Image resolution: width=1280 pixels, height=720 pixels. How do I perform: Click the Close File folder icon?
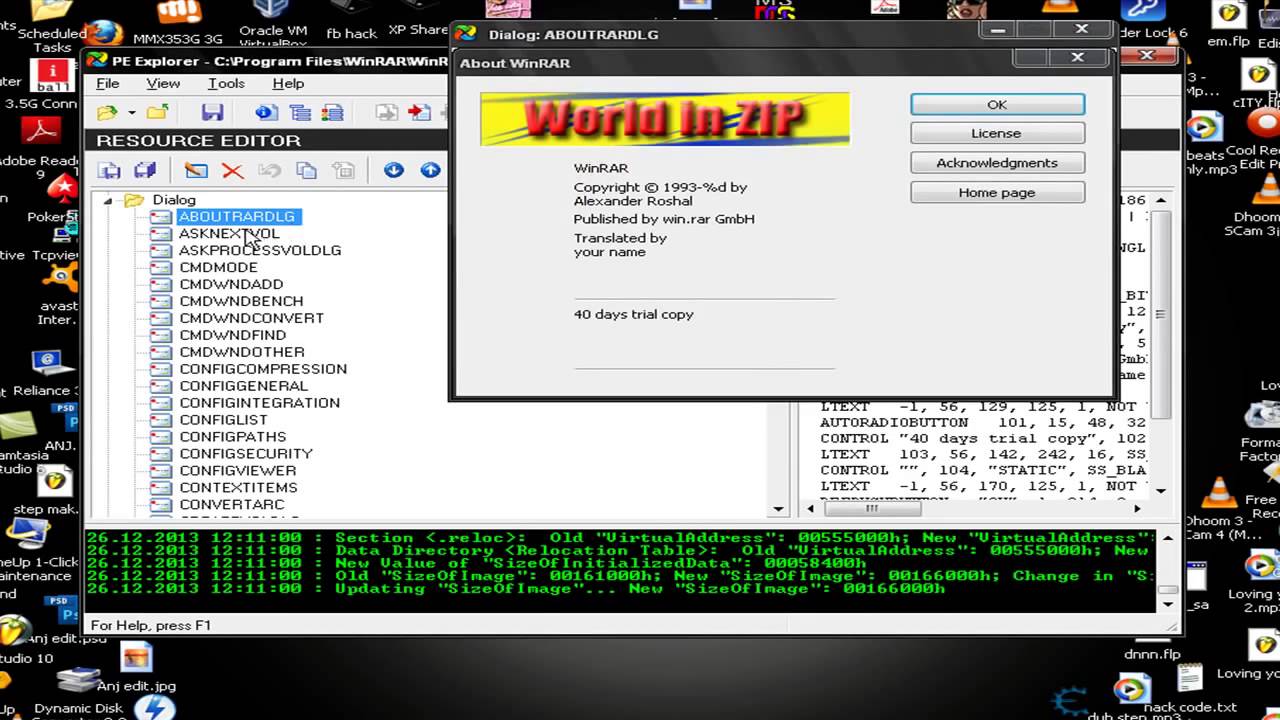point(157,113)
